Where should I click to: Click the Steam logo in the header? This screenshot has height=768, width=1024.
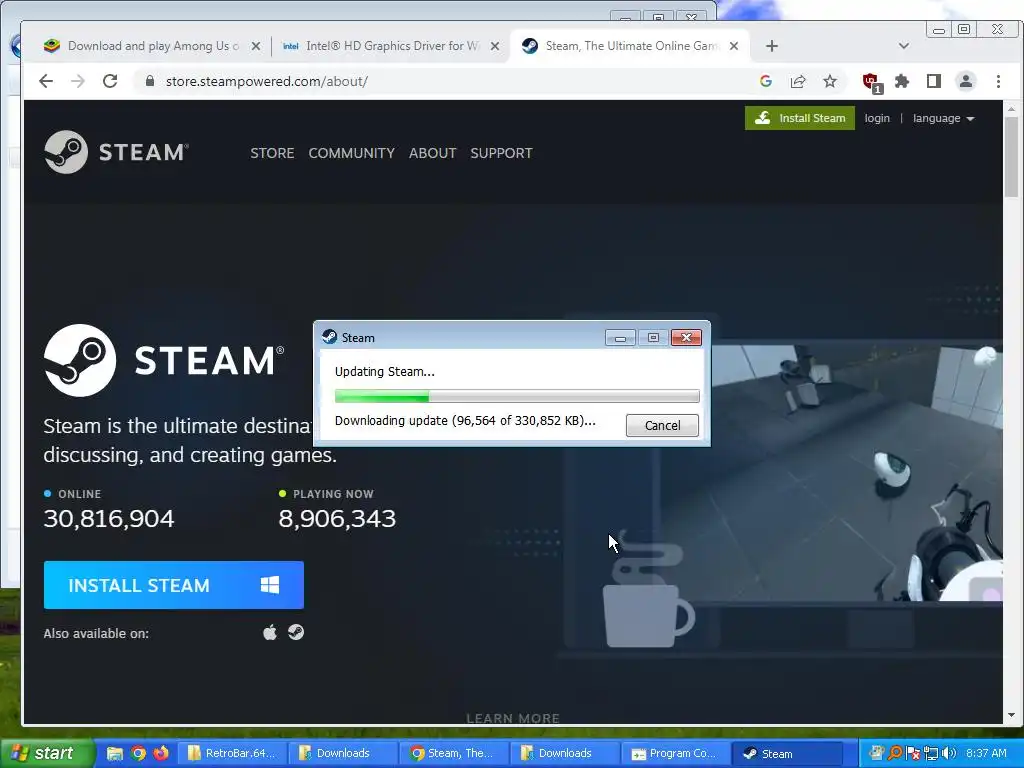point(116,152)
